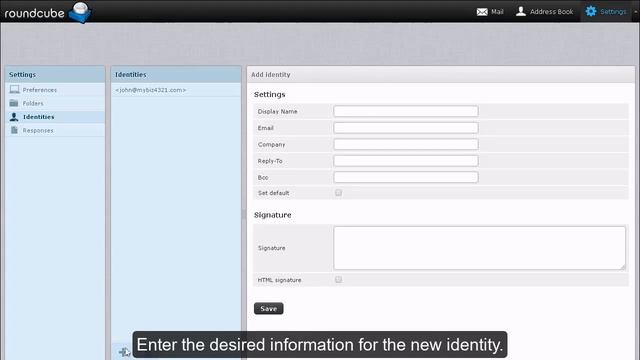
Task: Focus the Display Name field
Action: (x=406, y=111)
